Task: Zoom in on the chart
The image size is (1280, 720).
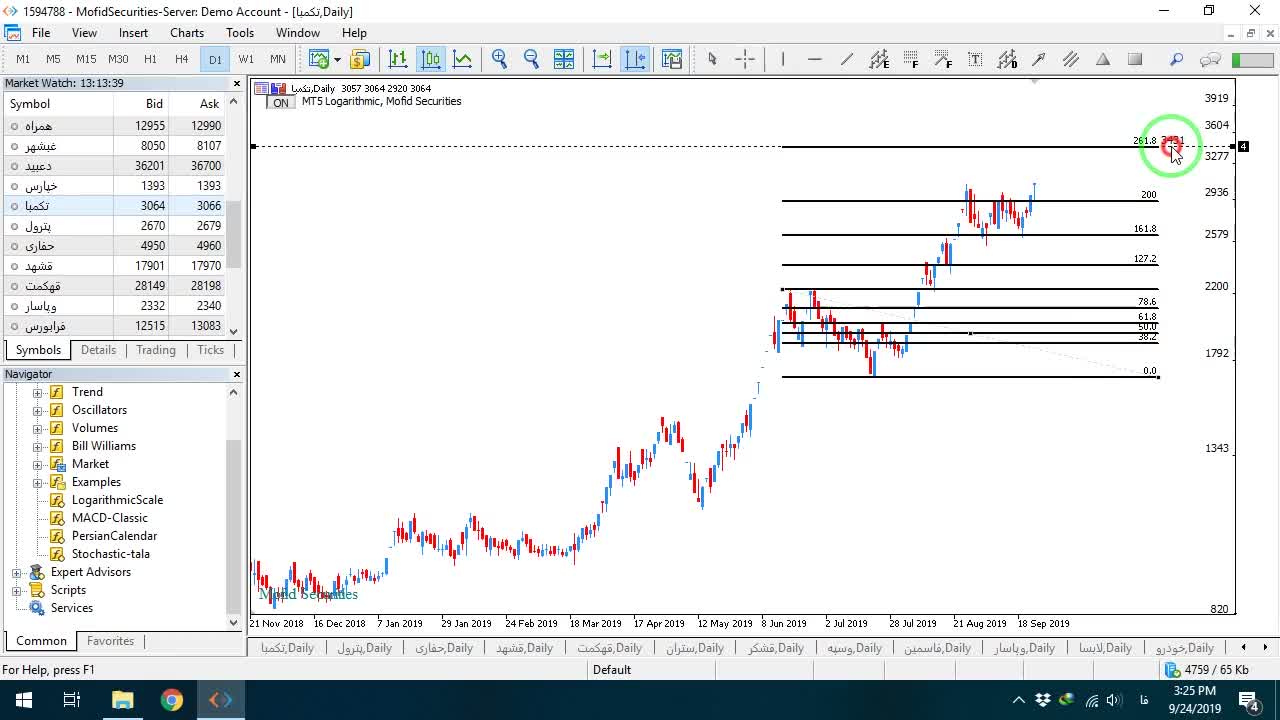Action: click(x=499, y=59)
